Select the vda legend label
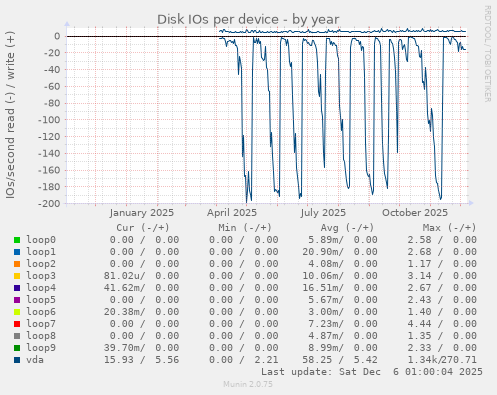 tap(35, 360)
